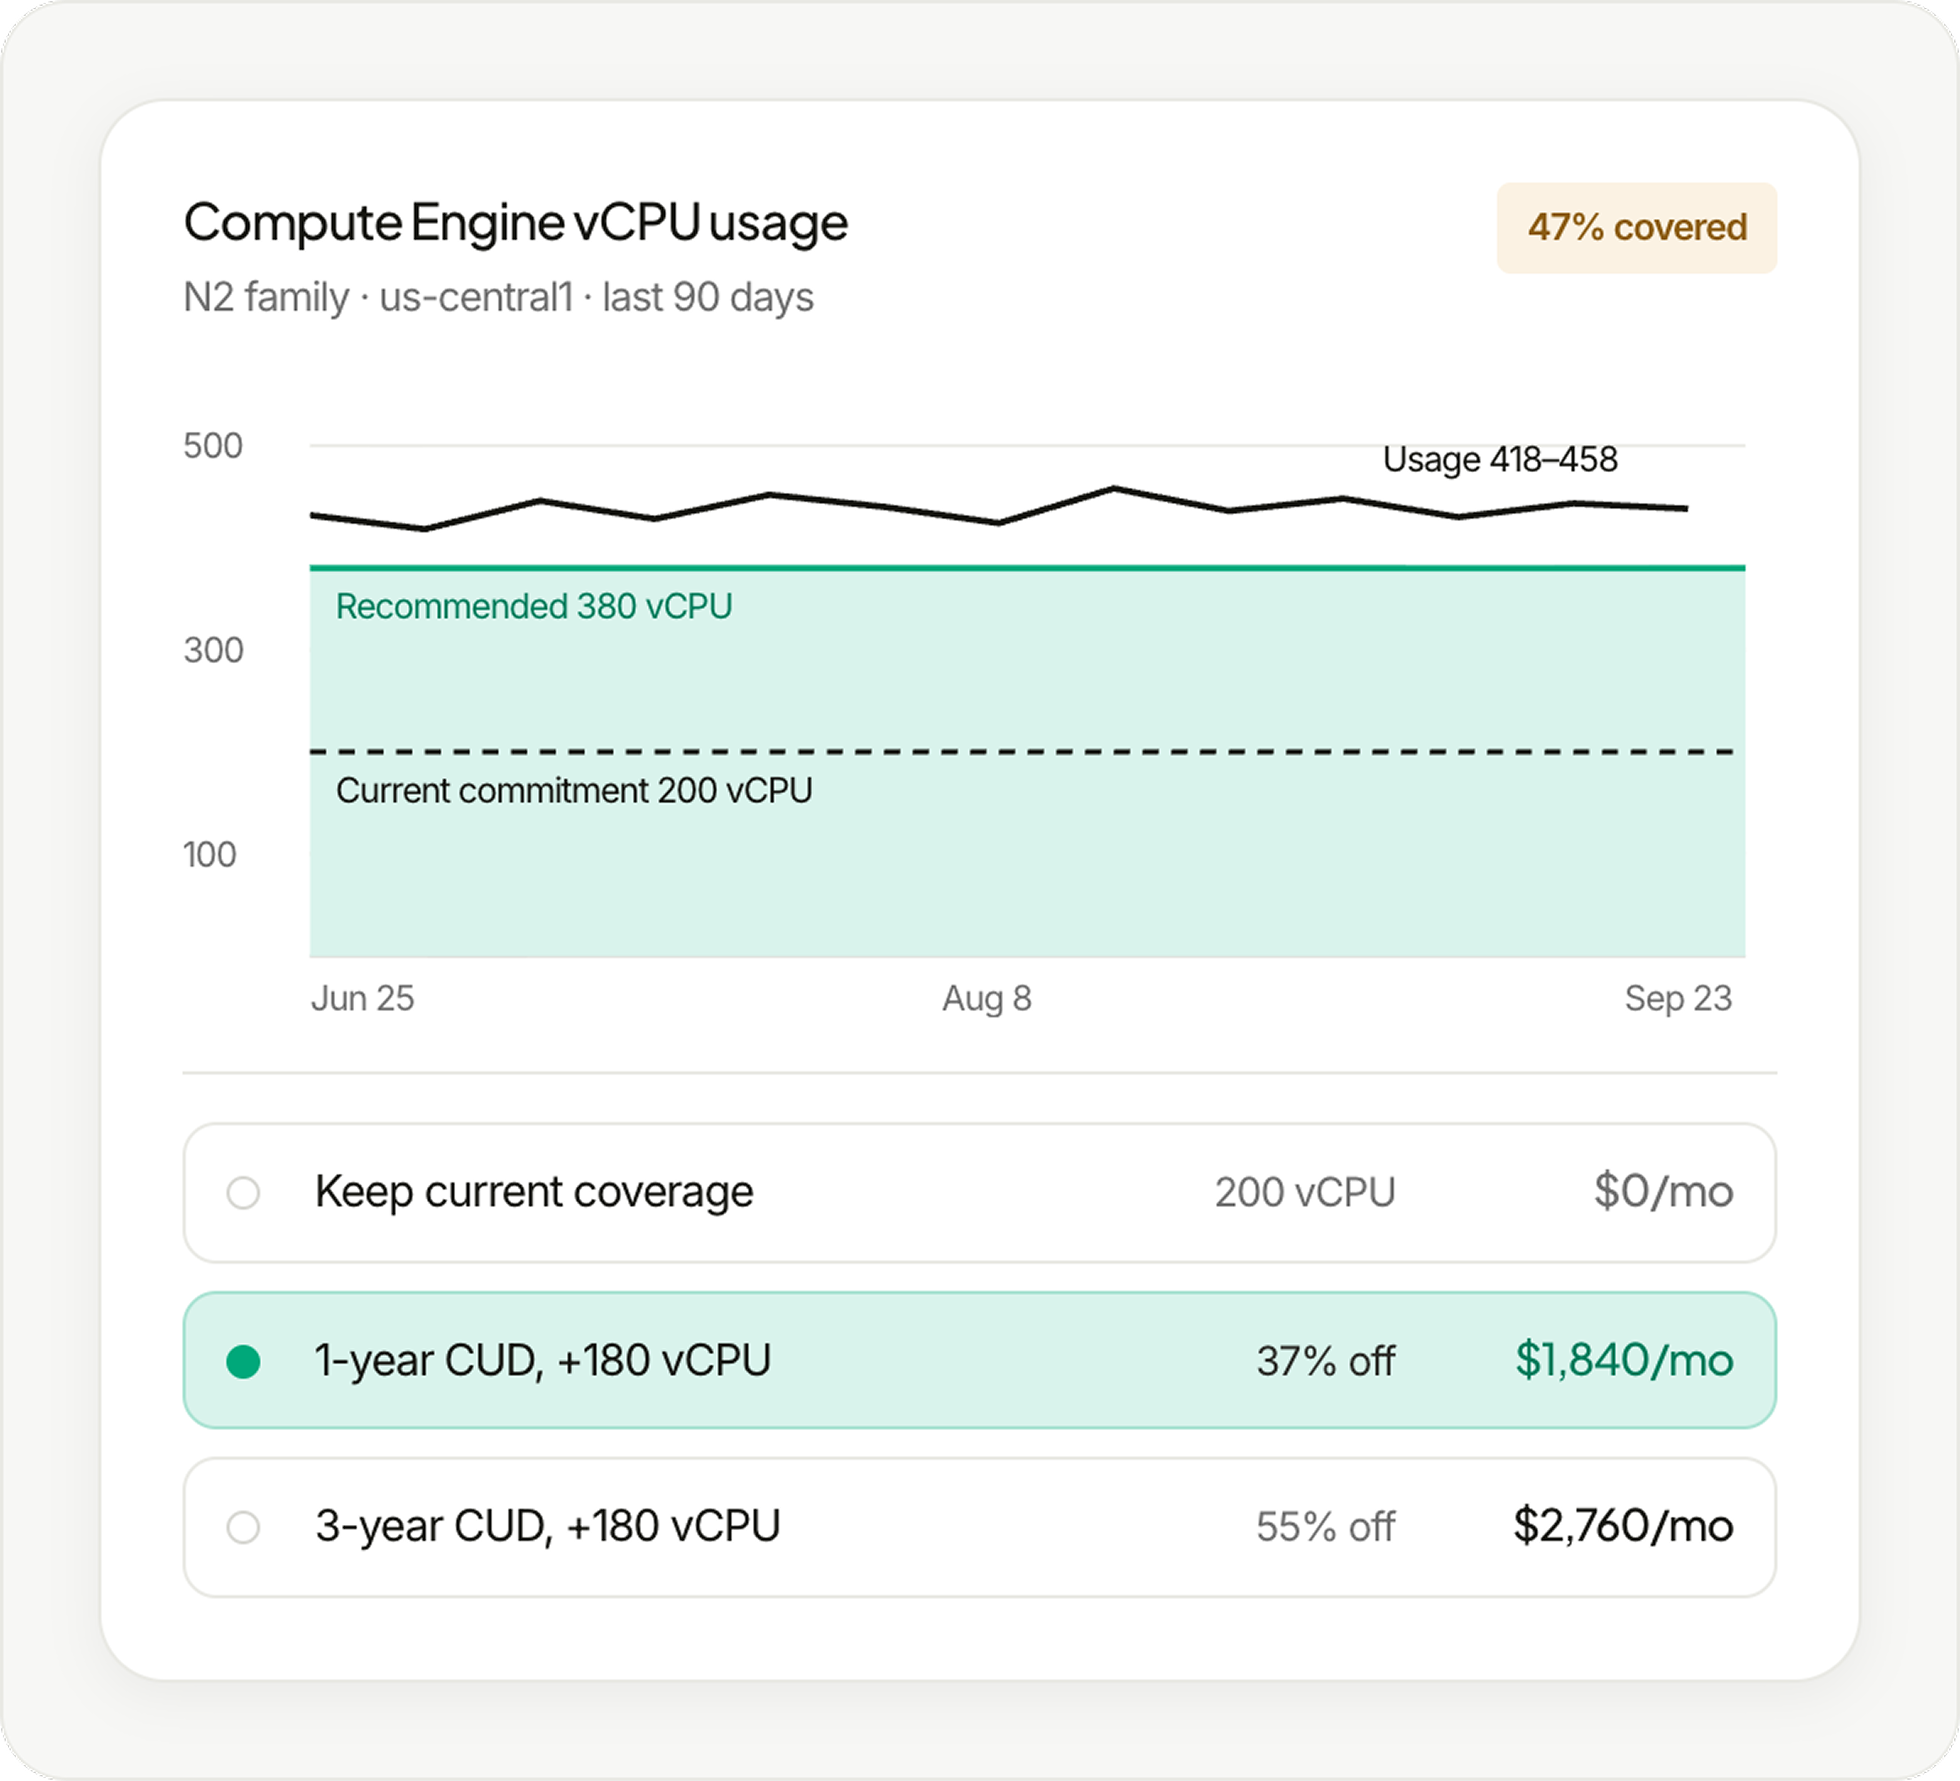Click the N2 family us-central1 subtitle
The width and height of the screenshot is (1960, 1781).
tap(498, 297)
